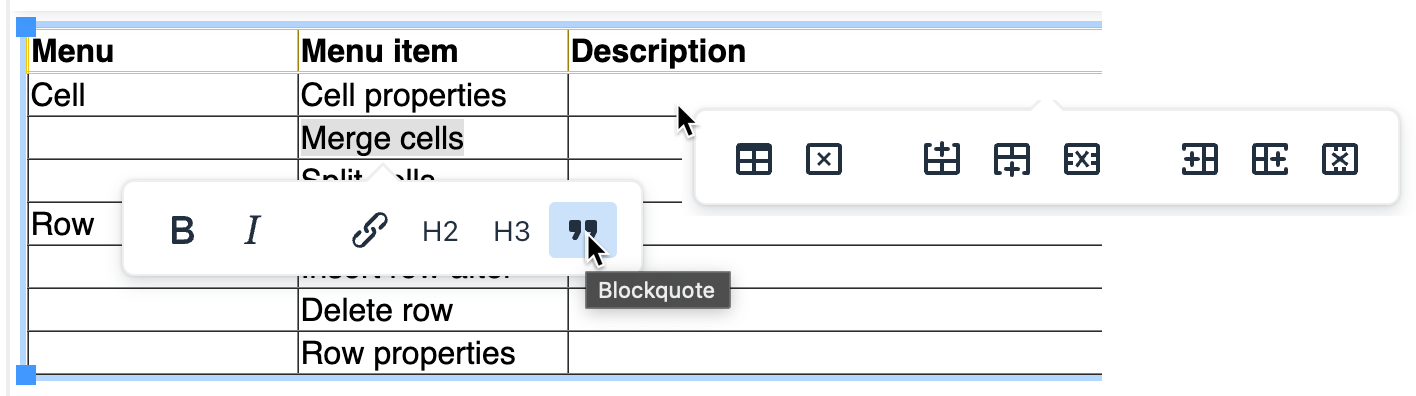The image size is (1416, 396).
Task: Toggle the Blockquote button
Action: tap(583, 230)
